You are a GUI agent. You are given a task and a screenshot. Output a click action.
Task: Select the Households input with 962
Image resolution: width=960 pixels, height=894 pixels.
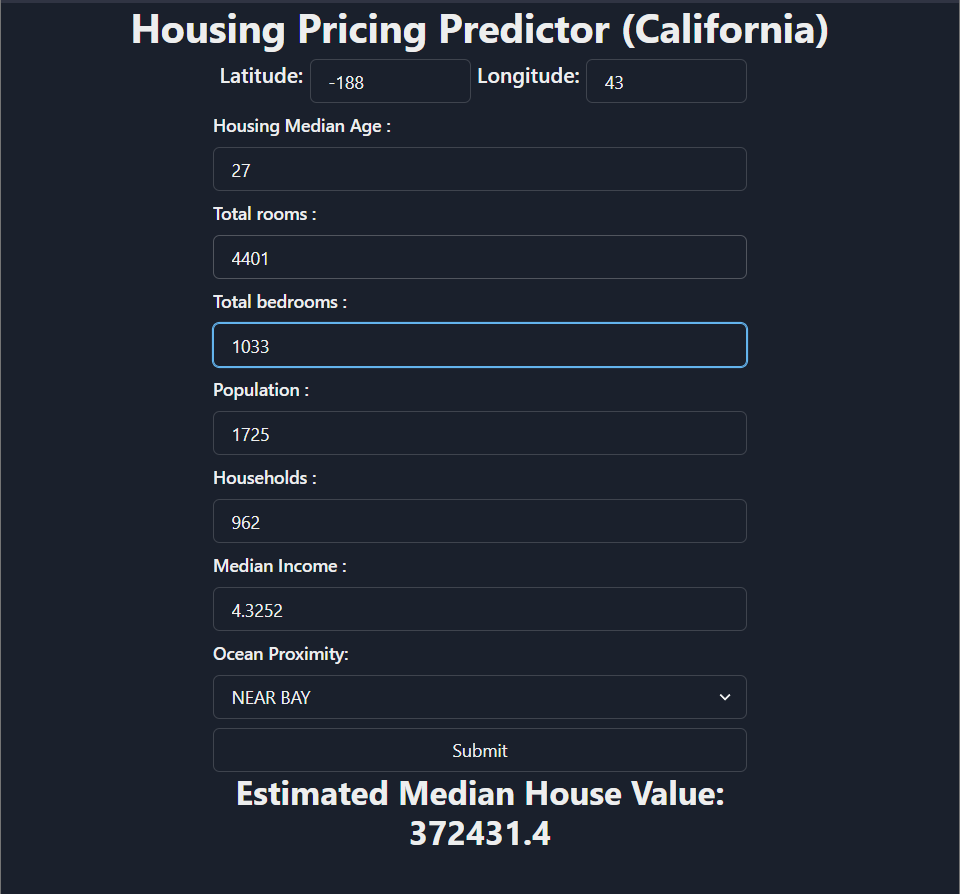pyautogui.click(x=479, y=521)
